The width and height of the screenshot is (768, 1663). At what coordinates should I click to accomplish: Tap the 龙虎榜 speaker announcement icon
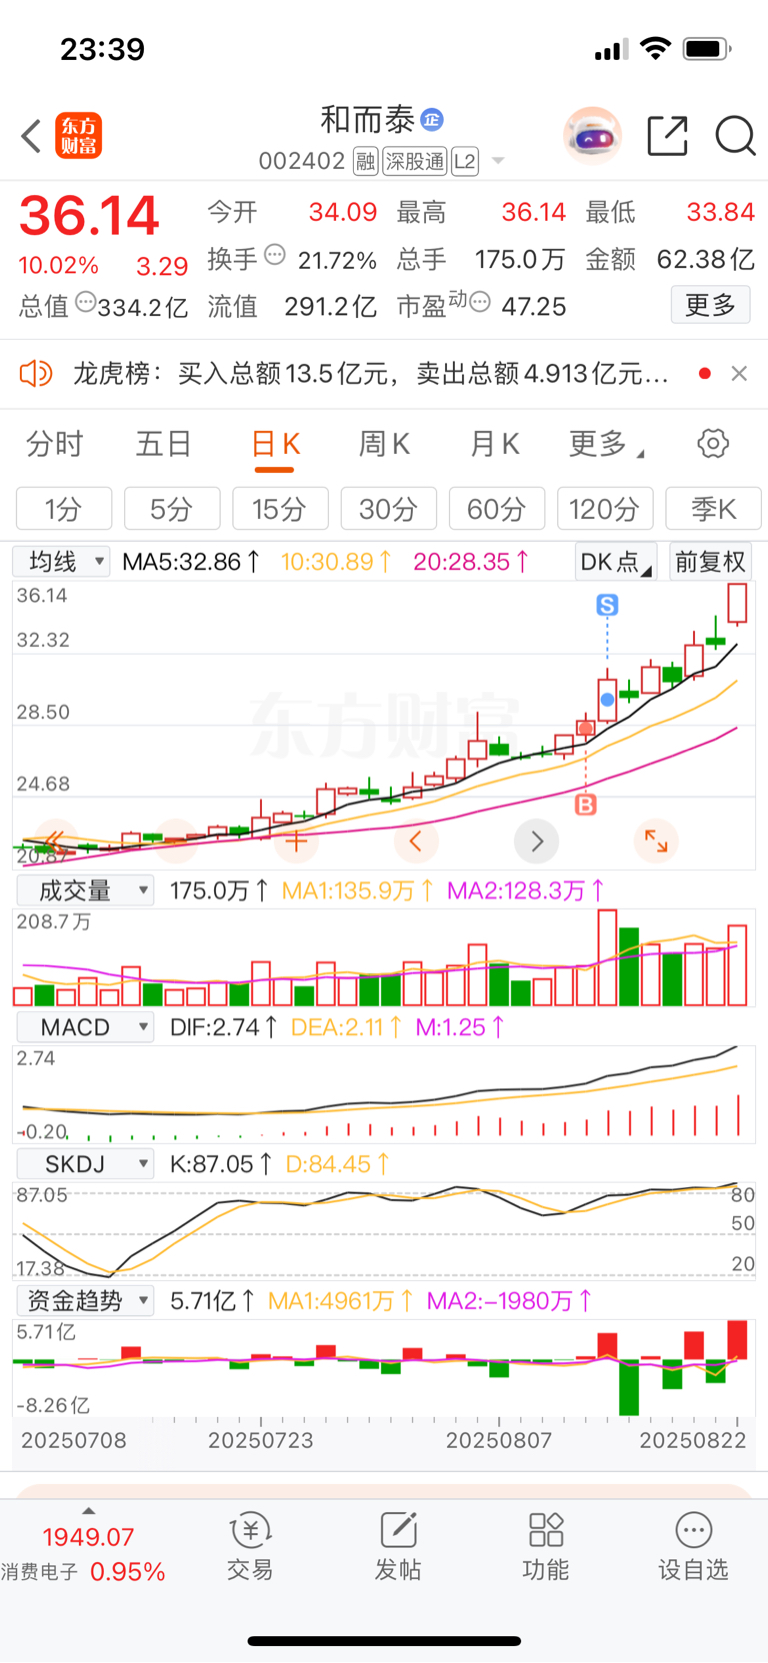(x=36, y=374)
